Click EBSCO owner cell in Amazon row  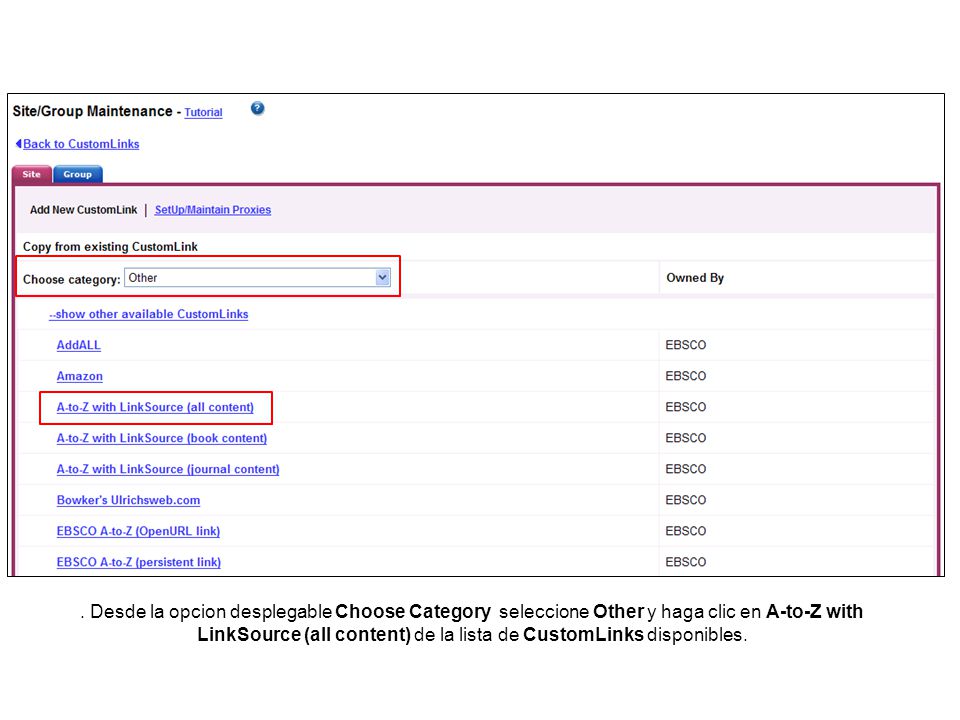[686, 376]
